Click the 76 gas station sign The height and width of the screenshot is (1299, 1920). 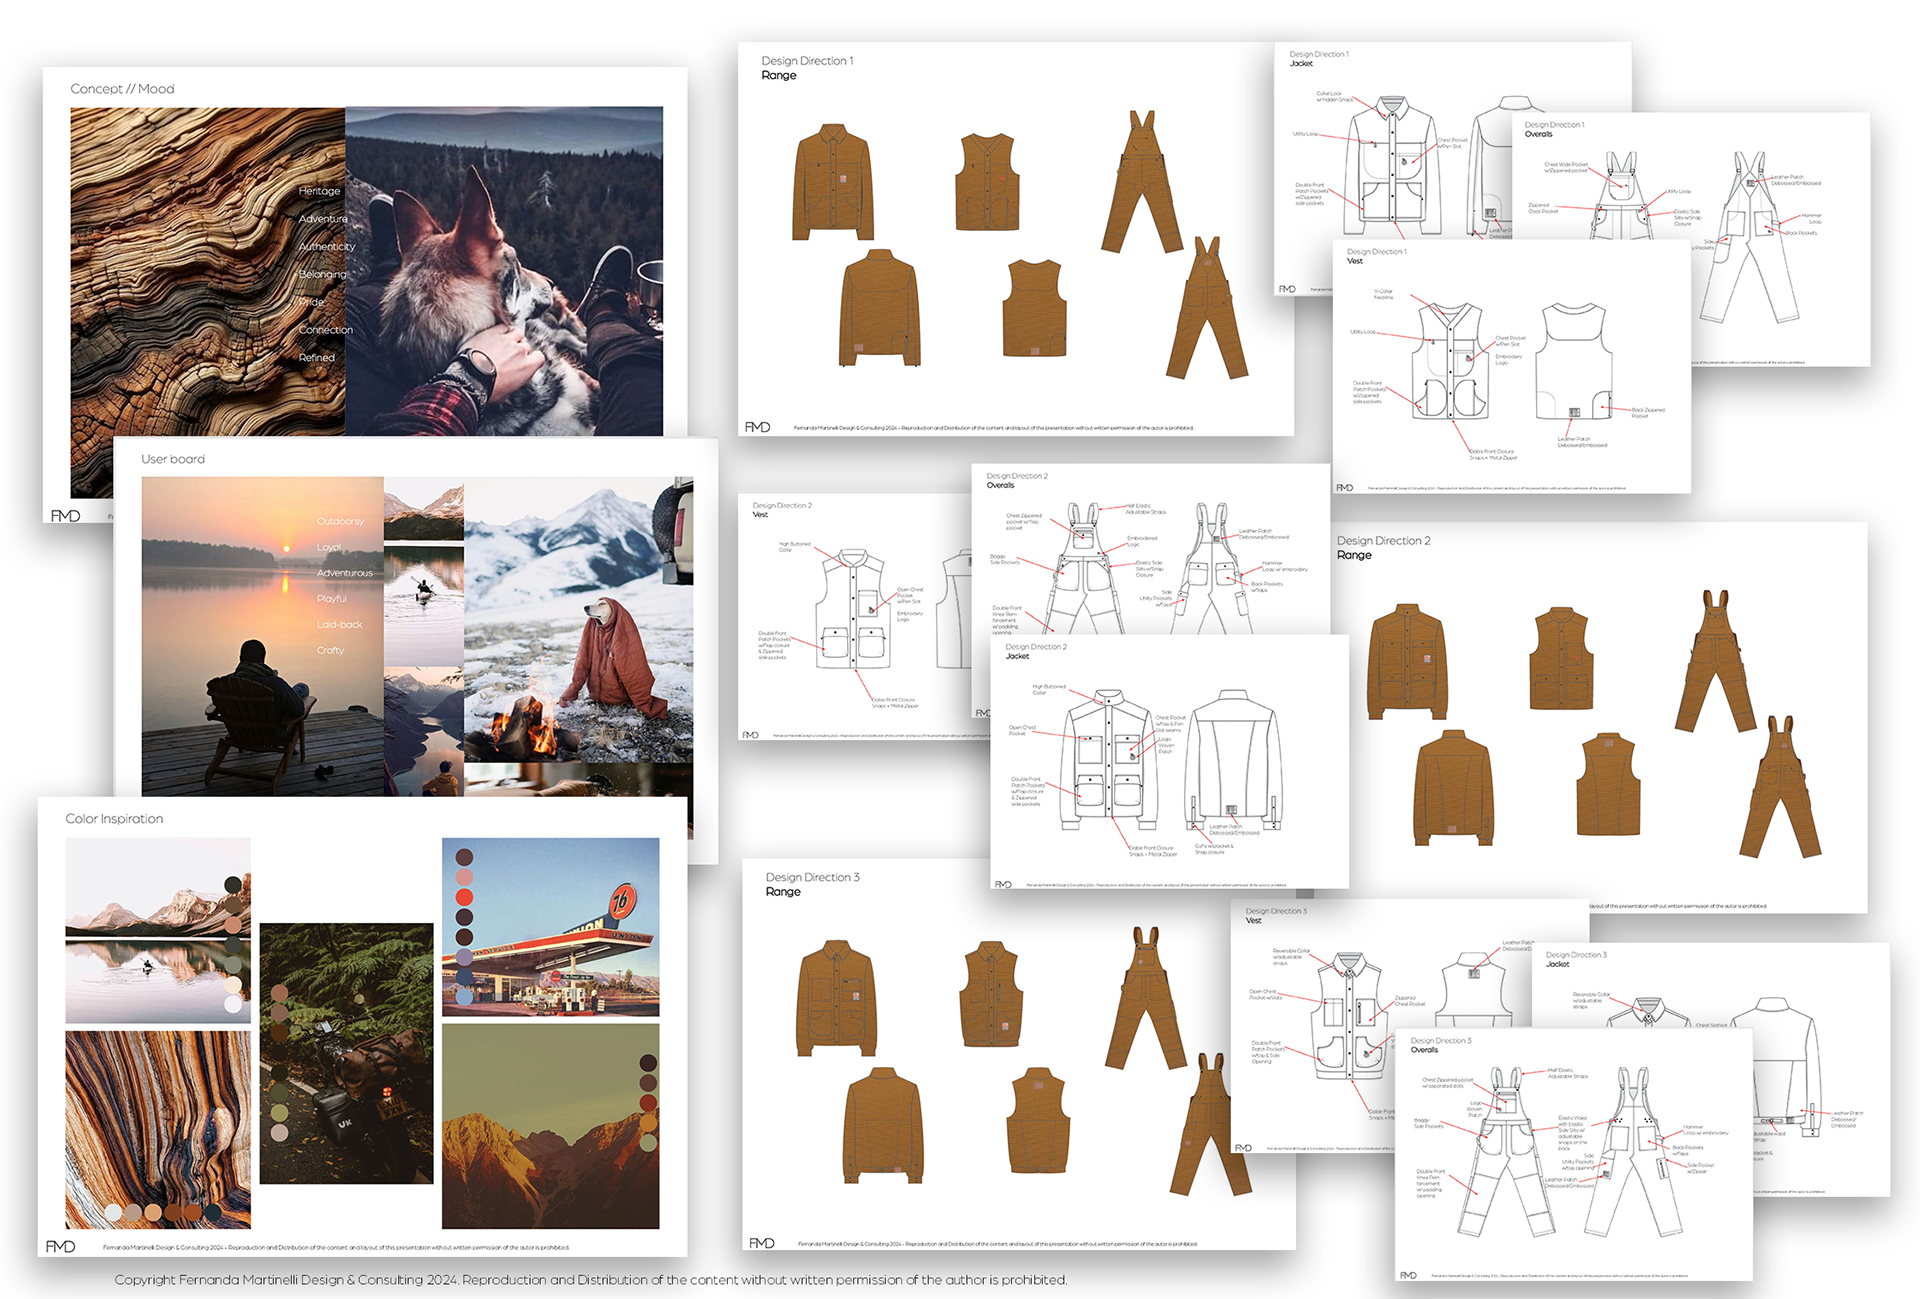[x=622, y=902]
